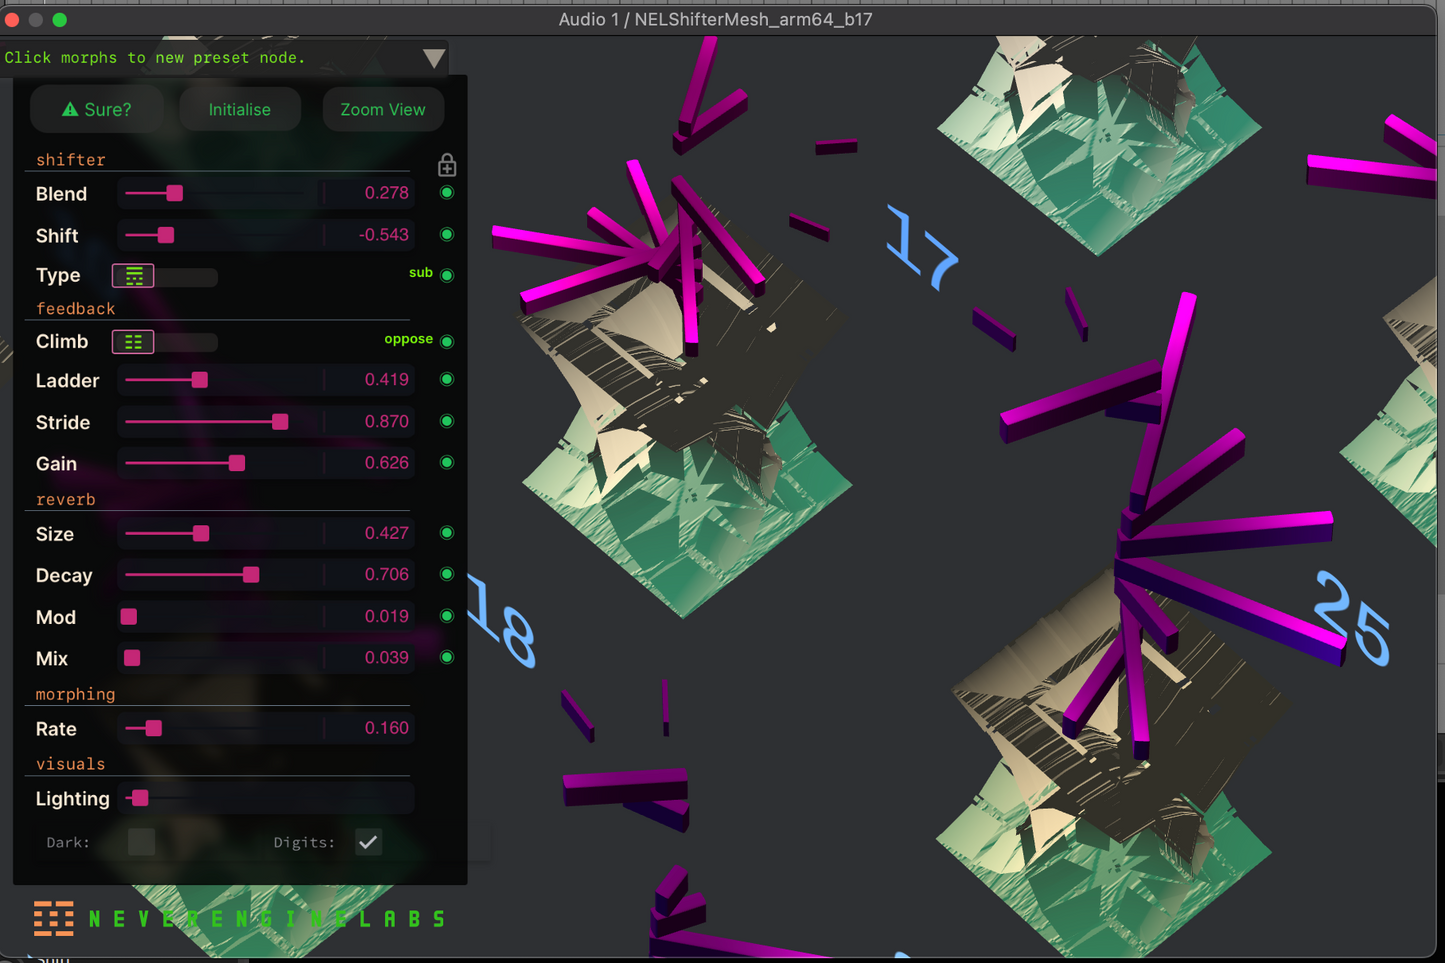The height and width of the screenshot is (963, 1445).
Task: Toggle the green dot beside Type sub
Action: [447, 275]
